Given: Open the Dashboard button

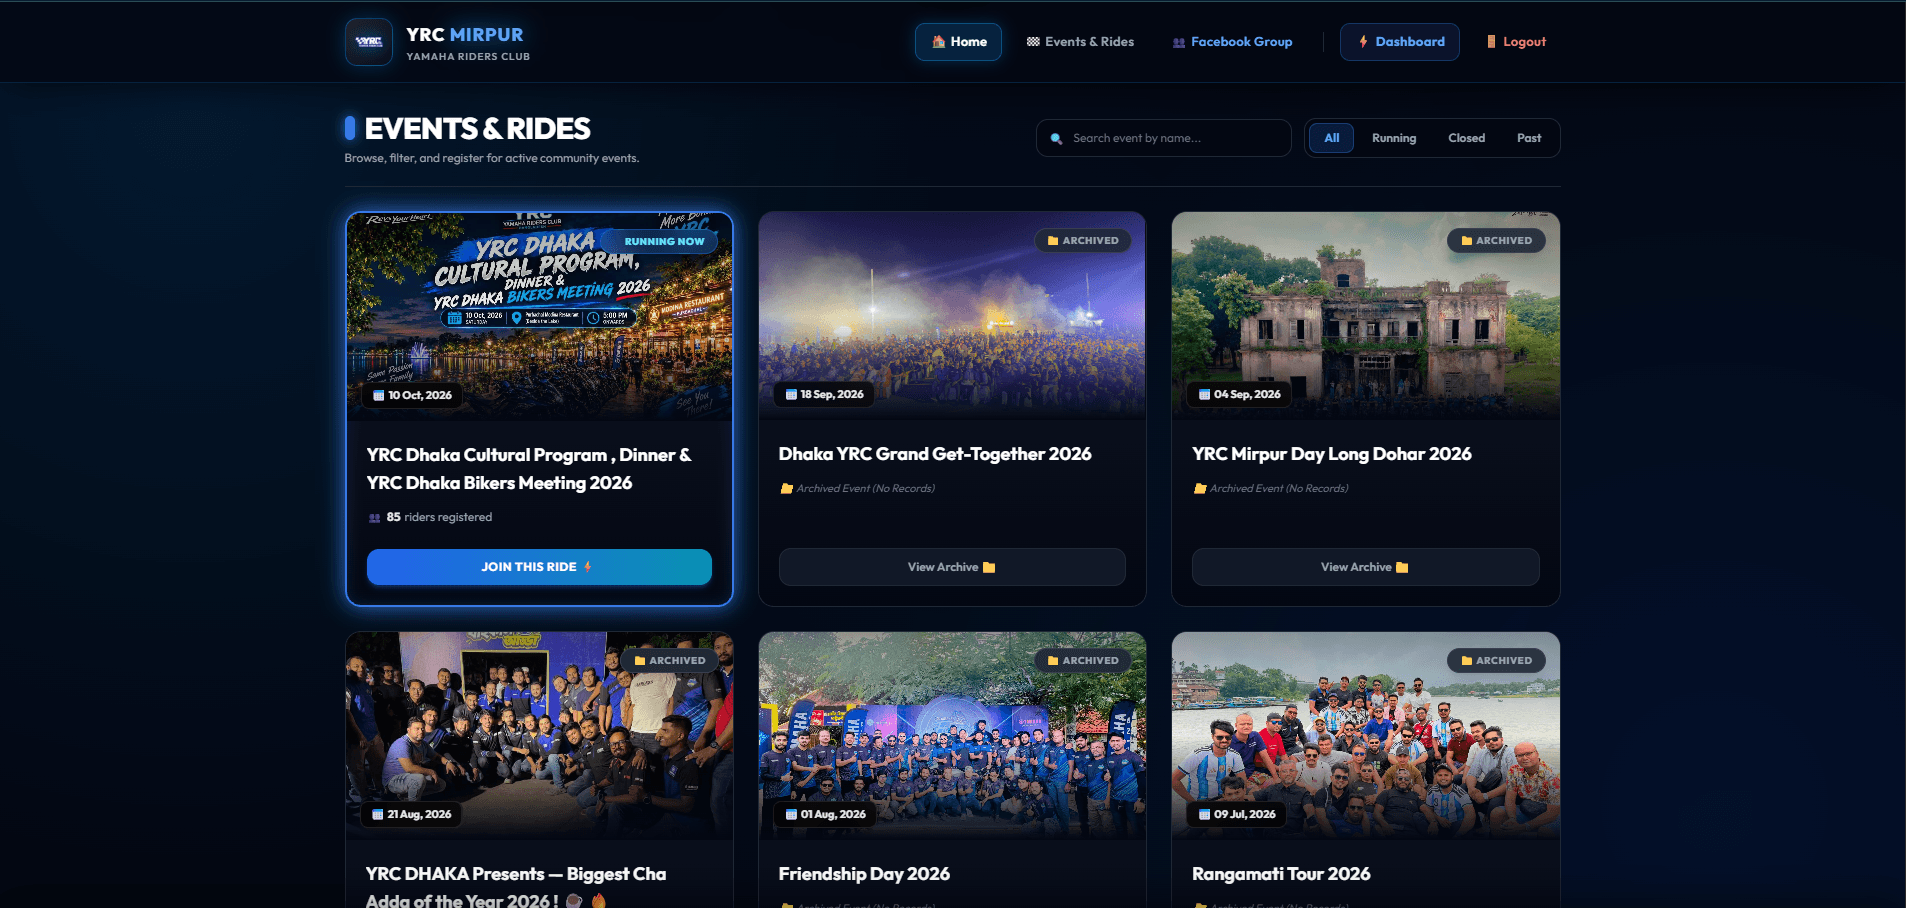Looking at the screenshot, I should pos(1400,42).
